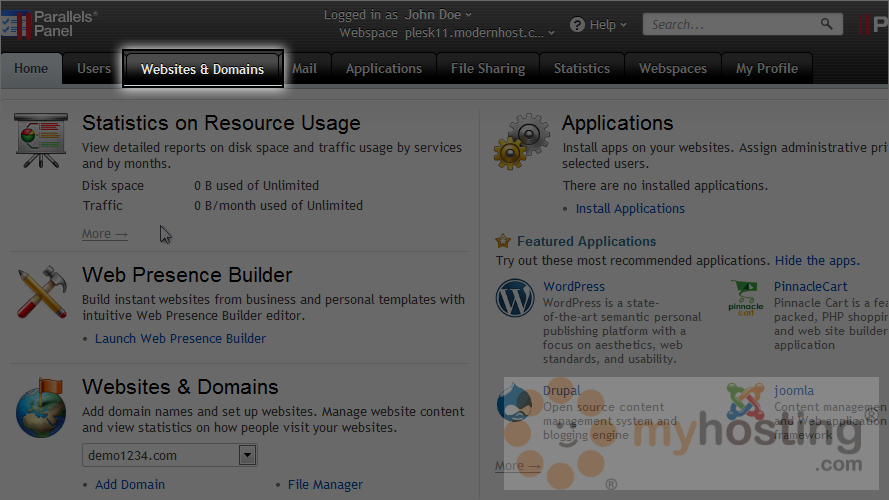
Task: Click the WordPress logo icon
Action: pos(515,298)
